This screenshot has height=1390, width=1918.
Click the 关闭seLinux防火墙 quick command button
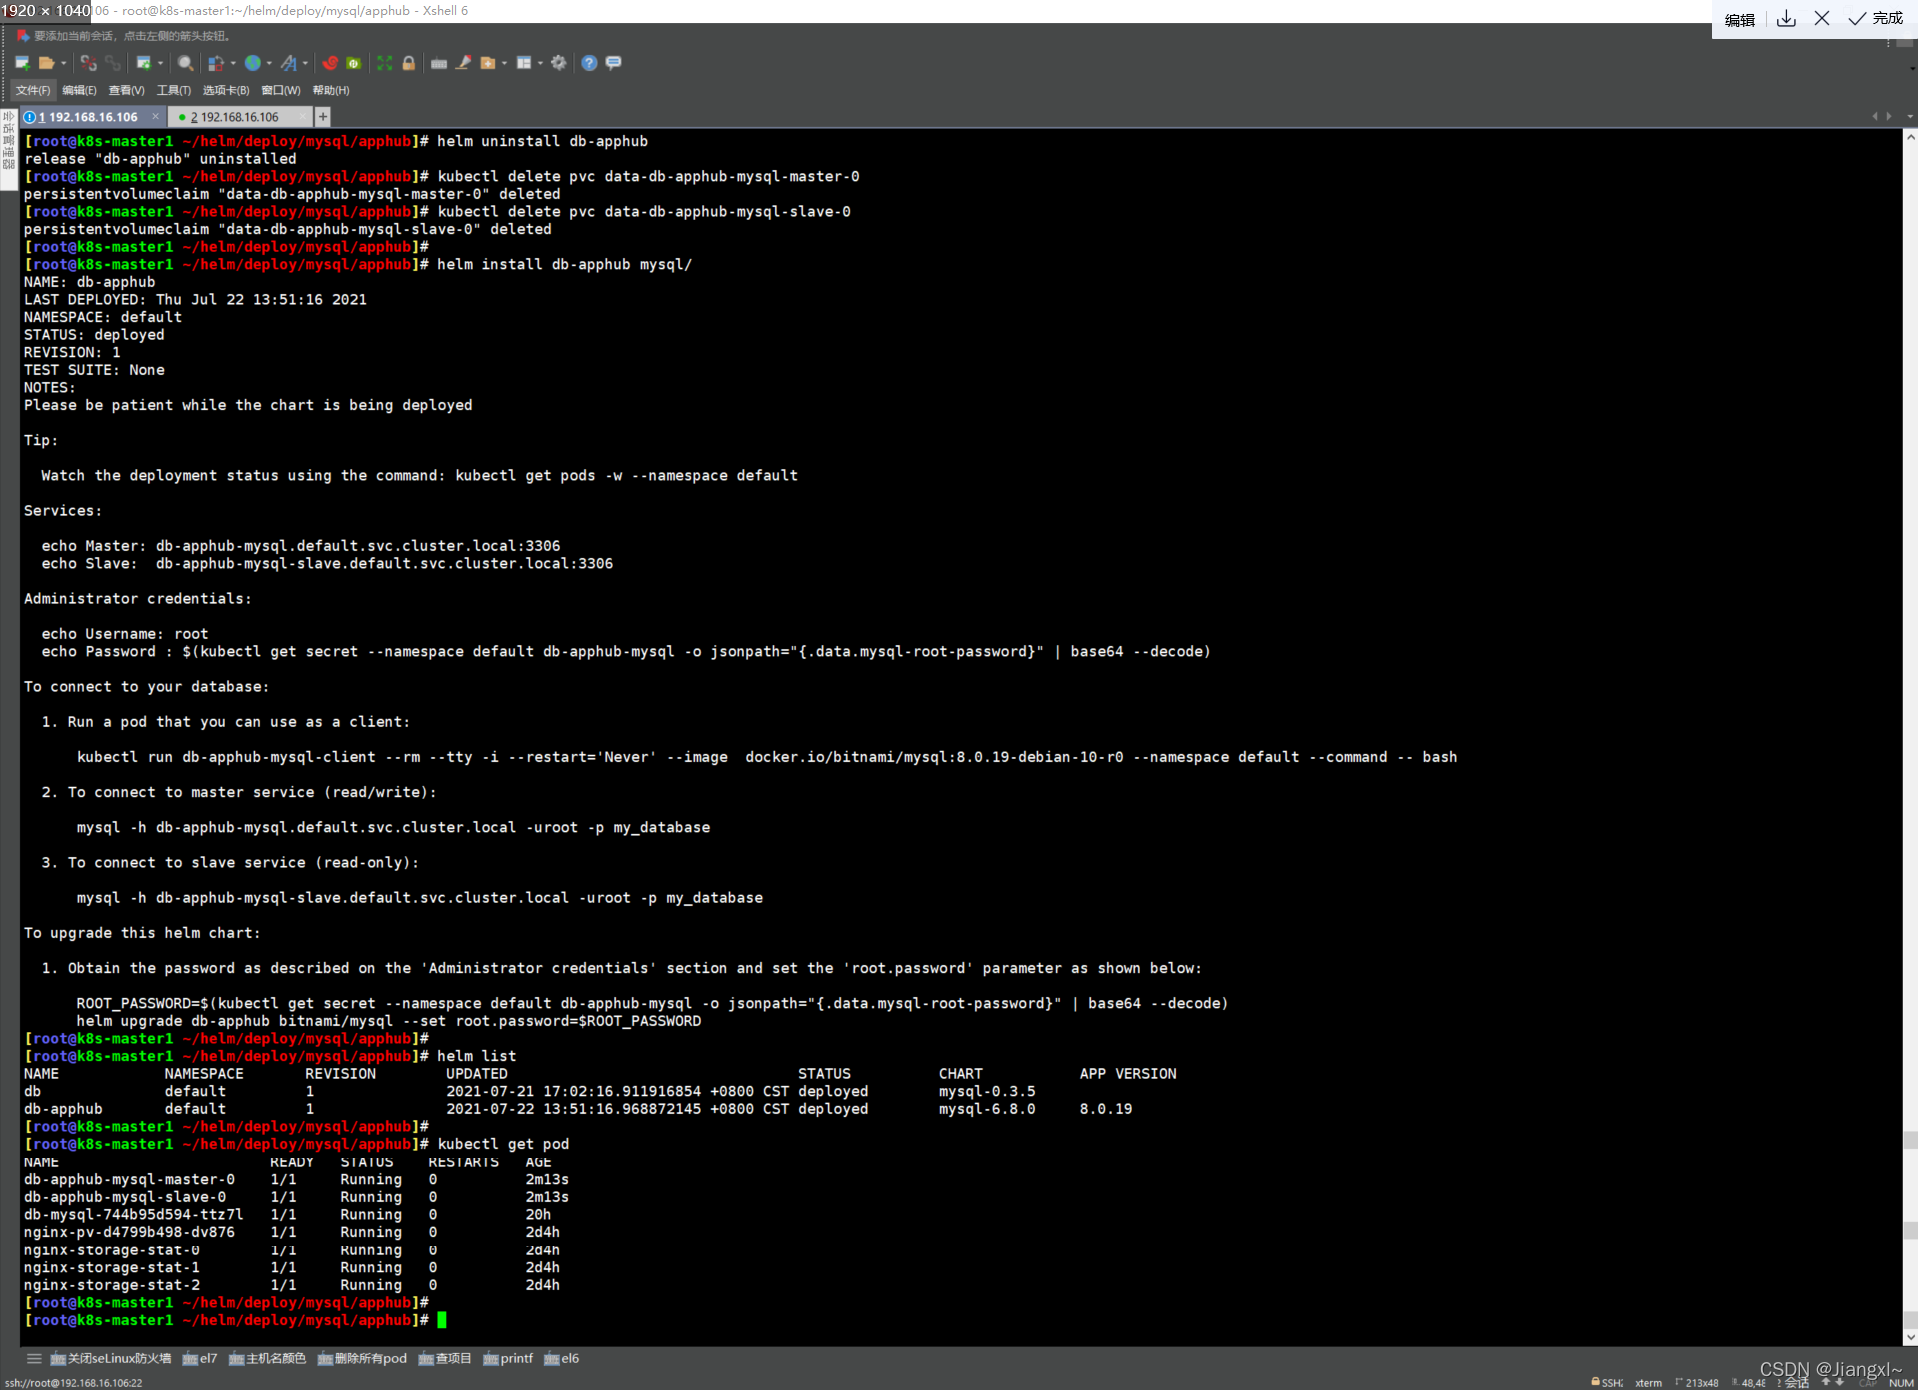click(x=111, y=1359)
